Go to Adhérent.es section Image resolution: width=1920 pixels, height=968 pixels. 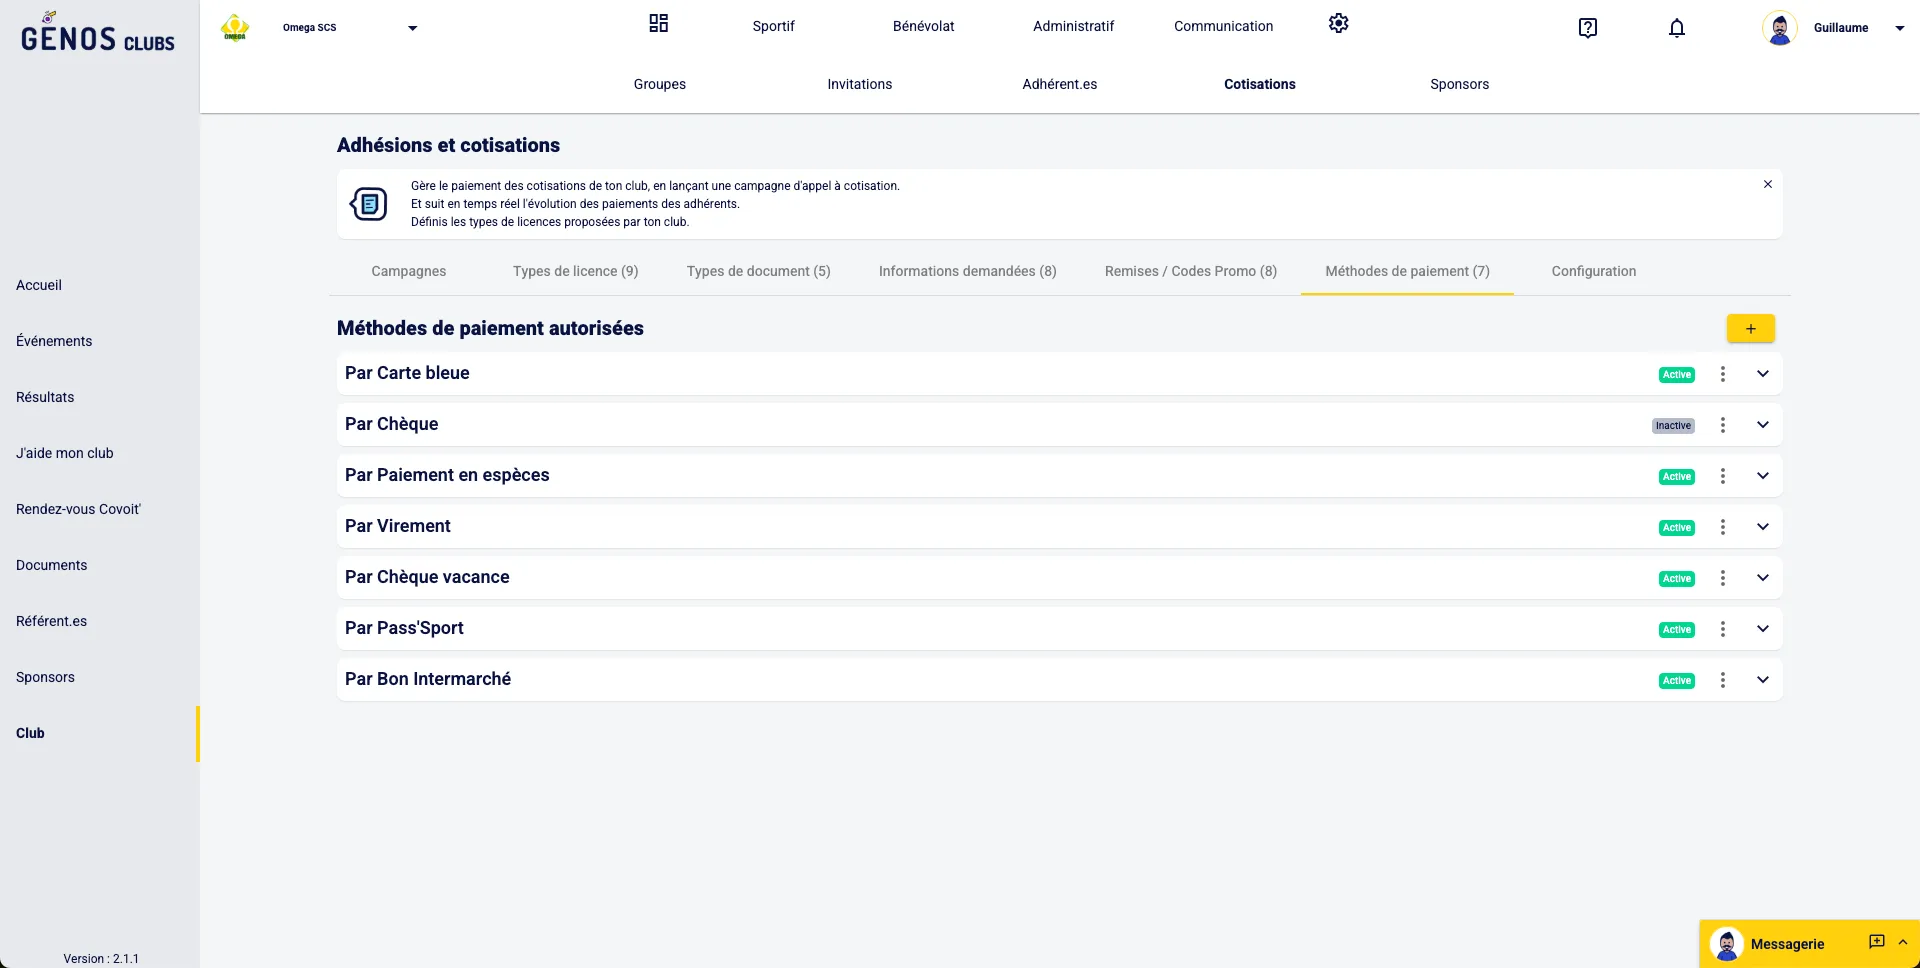pos(1059,85)
